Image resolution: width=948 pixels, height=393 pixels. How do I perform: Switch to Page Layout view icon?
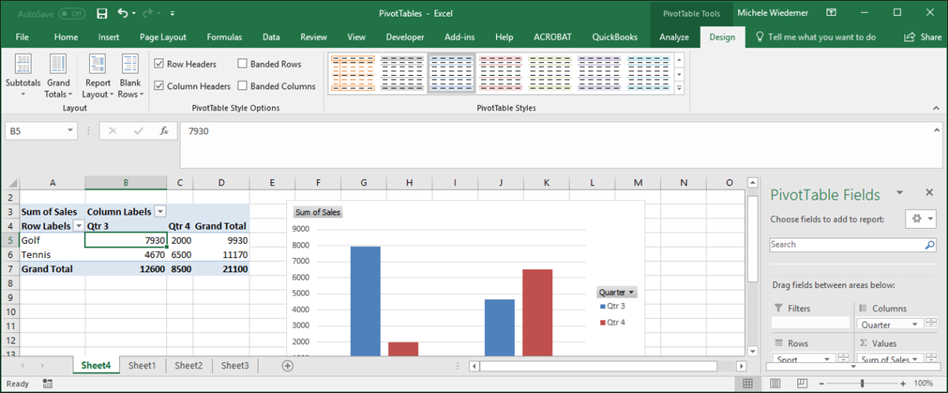tap(775, 383)
